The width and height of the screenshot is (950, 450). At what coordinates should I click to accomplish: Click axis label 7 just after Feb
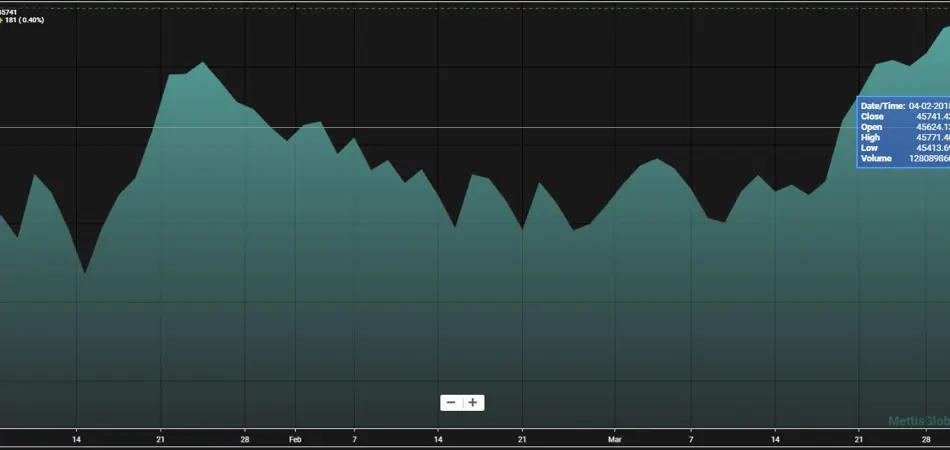[x=354, y=438]
